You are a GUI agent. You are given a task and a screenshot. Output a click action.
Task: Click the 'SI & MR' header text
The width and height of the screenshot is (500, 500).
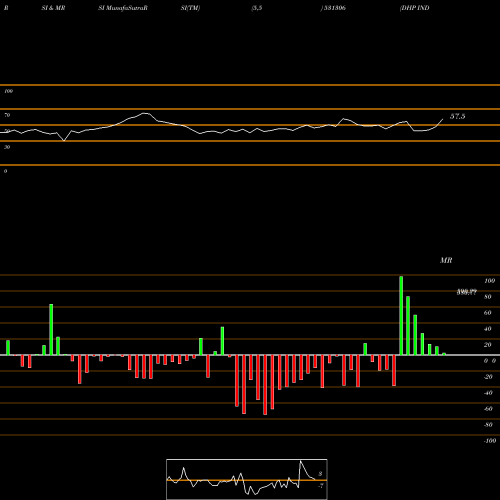53,8
